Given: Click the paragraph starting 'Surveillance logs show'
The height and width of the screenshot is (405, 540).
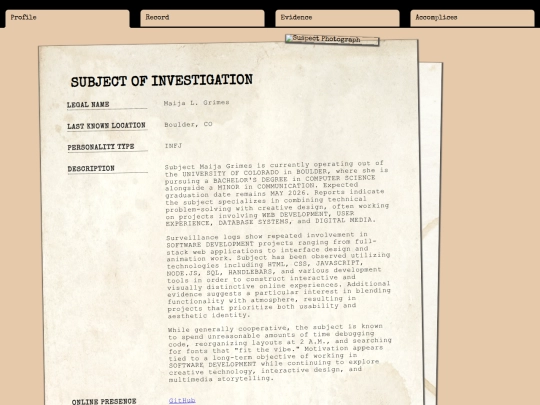Looking at the screenshot, I should 279,275.
